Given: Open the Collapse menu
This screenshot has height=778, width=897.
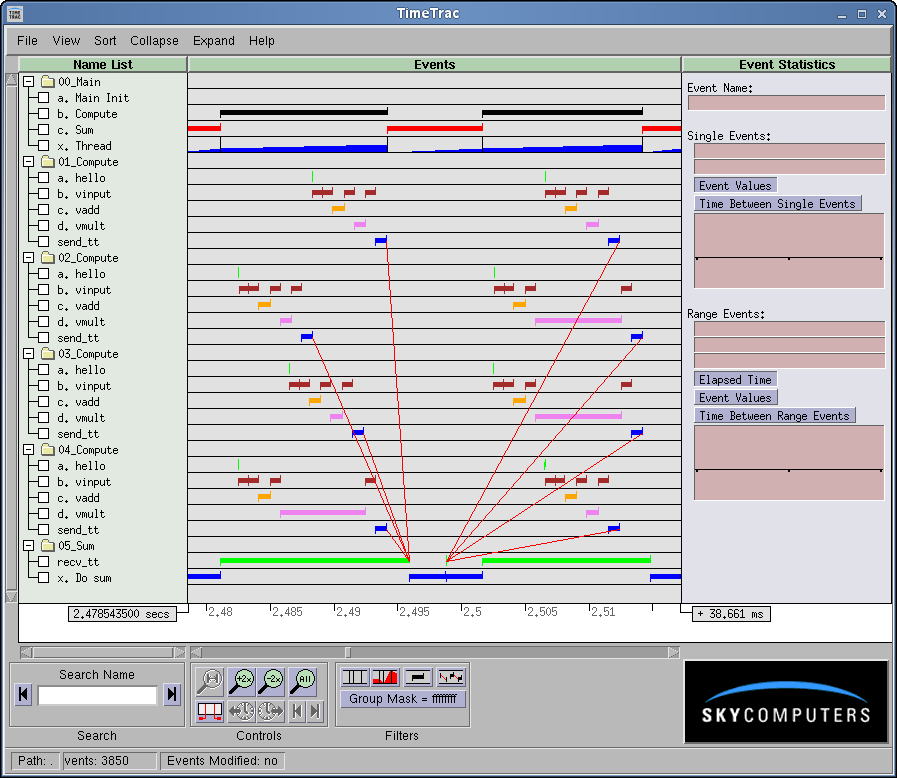Looking at the screenshot, I should tap(154, 41).
